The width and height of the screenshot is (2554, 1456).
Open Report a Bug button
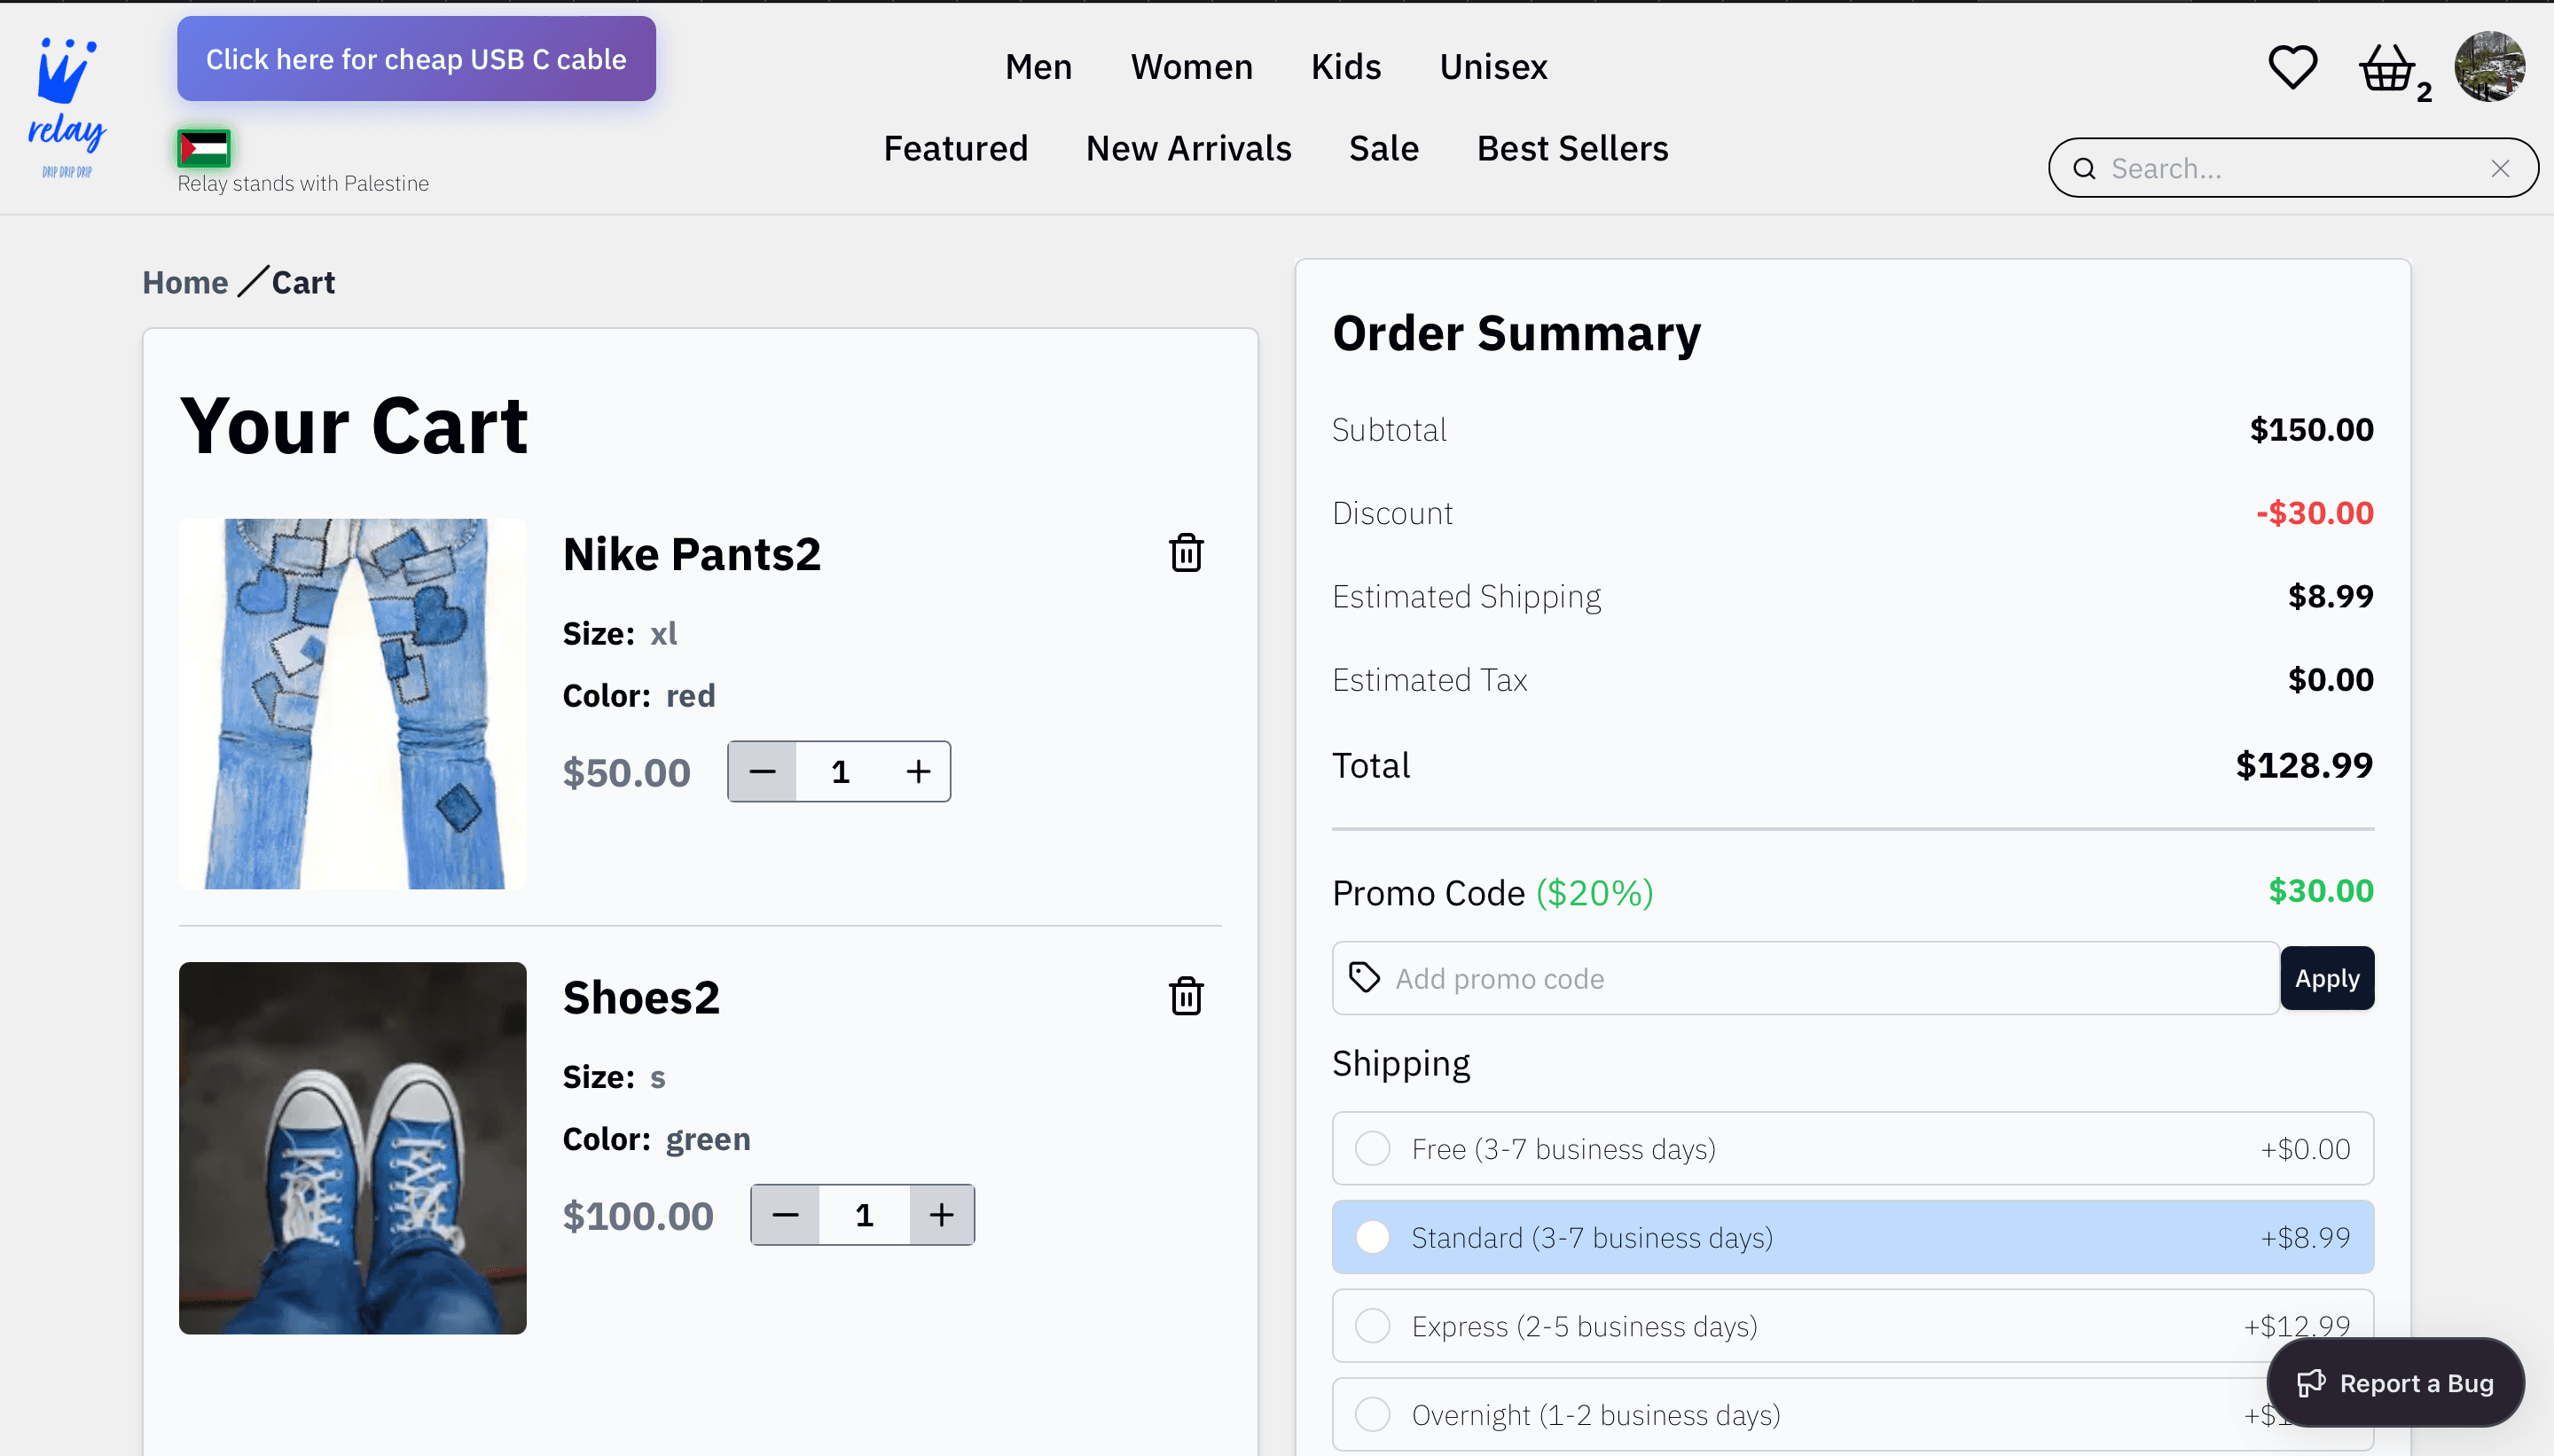[x=2395, y=1383]
